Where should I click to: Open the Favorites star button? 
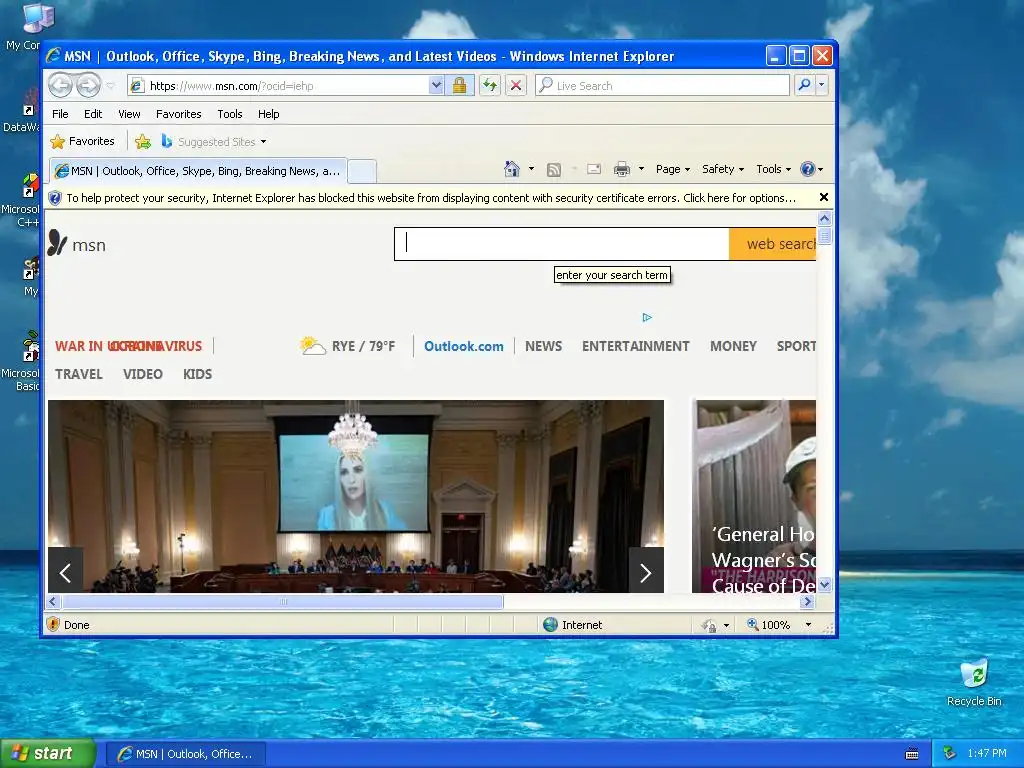click(82, 141)
